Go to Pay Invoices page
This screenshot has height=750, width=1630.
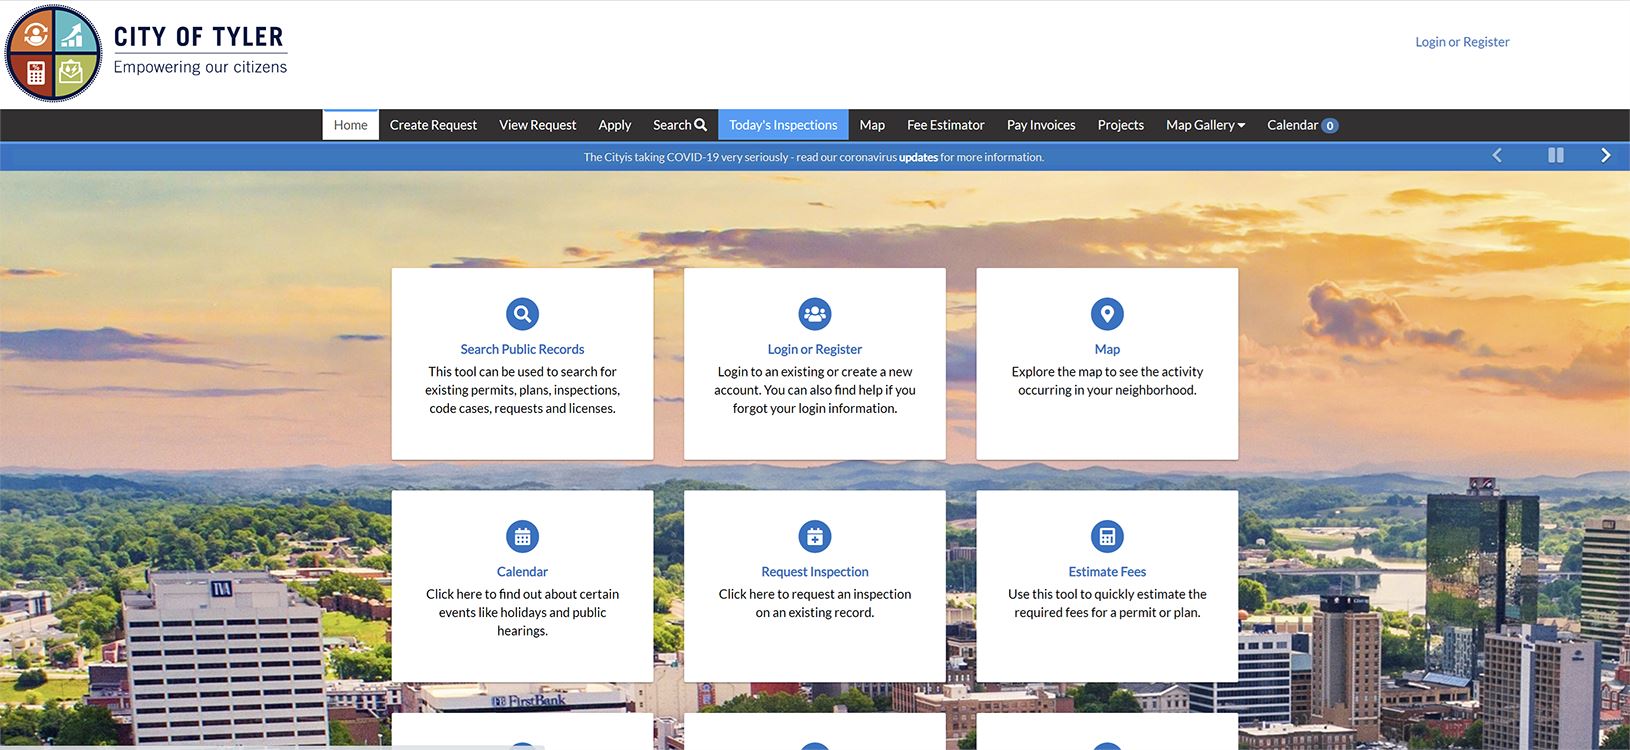(1041, 125)
